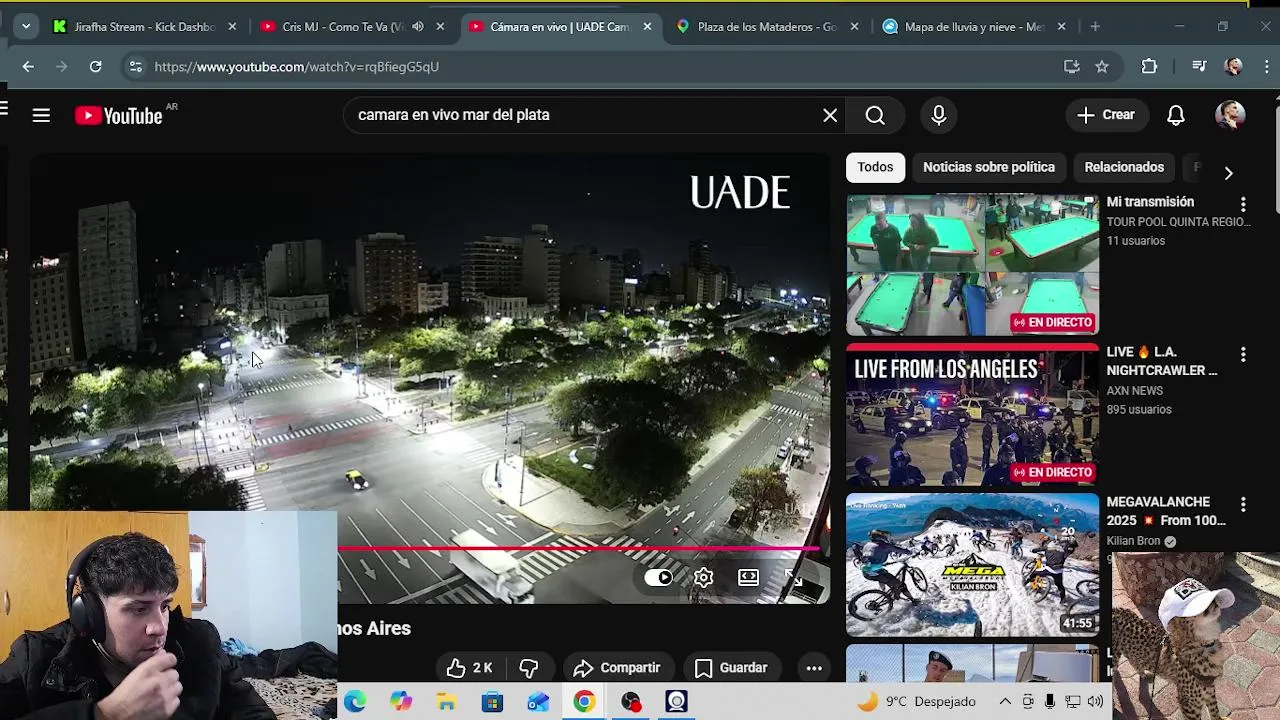Close the Cámara en vivo UADE tab
Viewport: 1280px width, 720px height.
[x=647, y=27]
